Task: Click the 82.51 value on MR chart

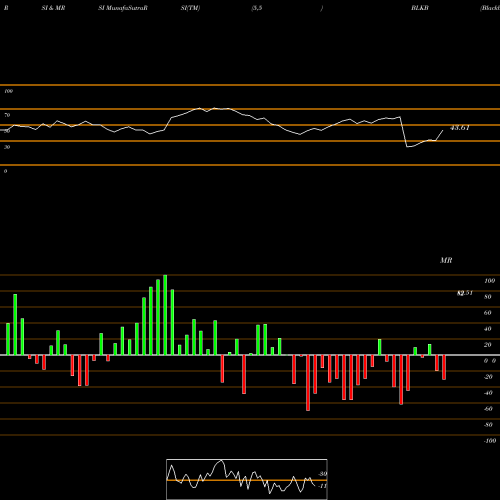Action: pos(465,293)
